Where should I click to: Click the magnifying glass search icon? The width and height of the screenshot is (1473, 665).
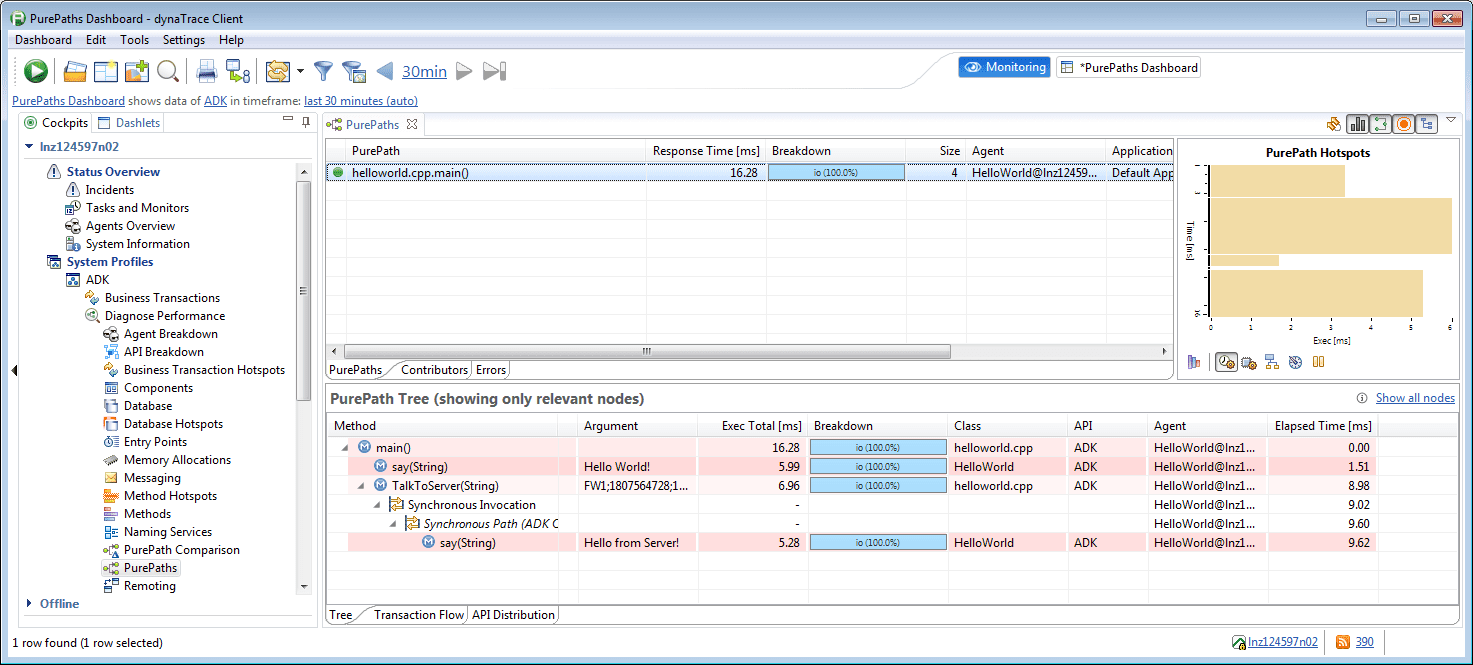click(x=168, y=71)
